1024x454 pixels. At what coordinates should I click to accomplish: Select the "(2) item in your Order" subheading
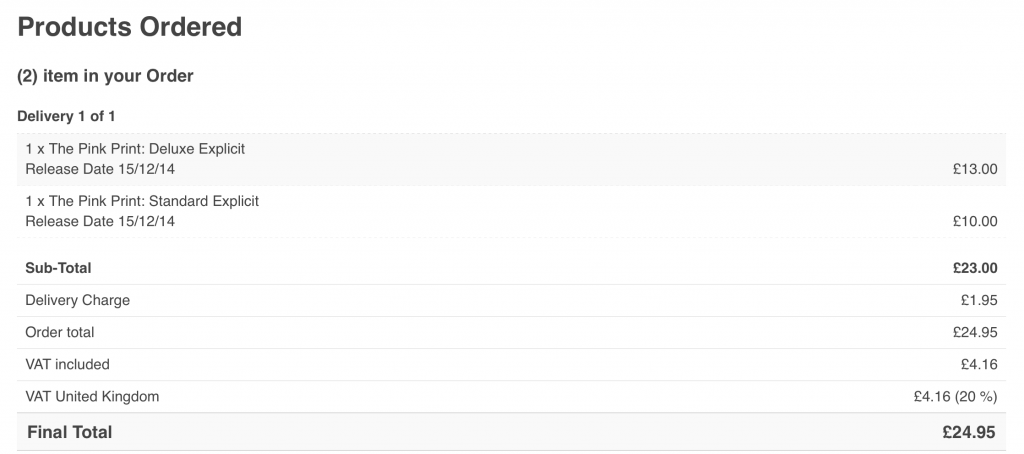pos(105,76)
